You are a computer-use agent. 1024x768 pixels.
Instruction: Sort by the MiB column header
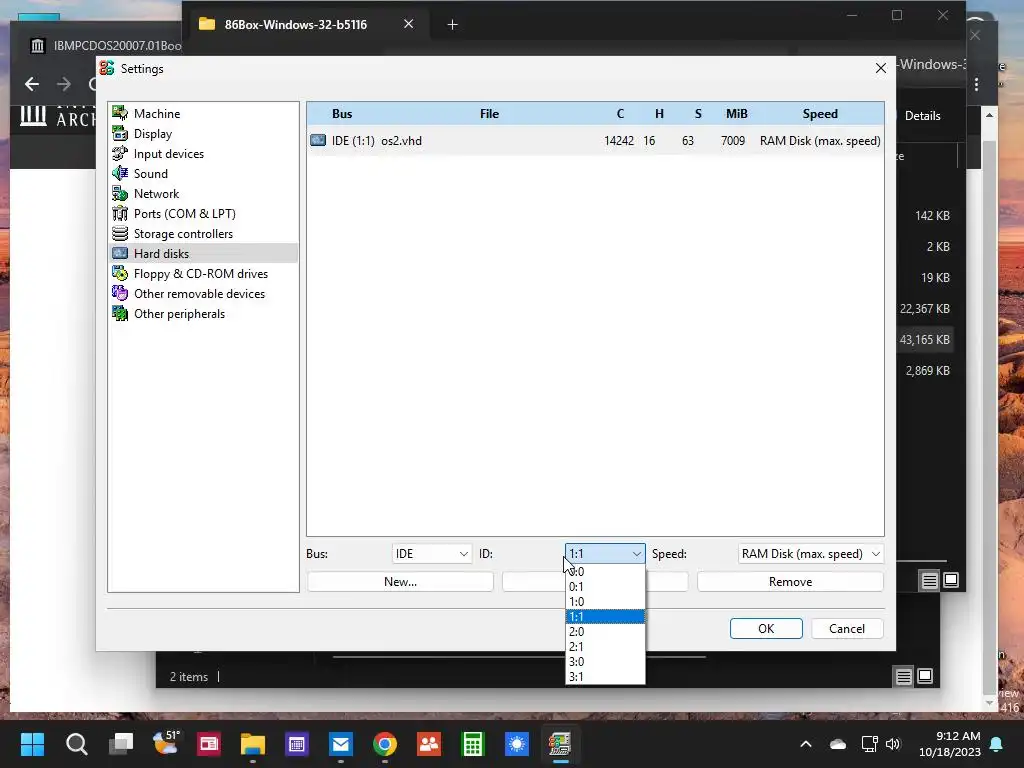click(737, 114)
